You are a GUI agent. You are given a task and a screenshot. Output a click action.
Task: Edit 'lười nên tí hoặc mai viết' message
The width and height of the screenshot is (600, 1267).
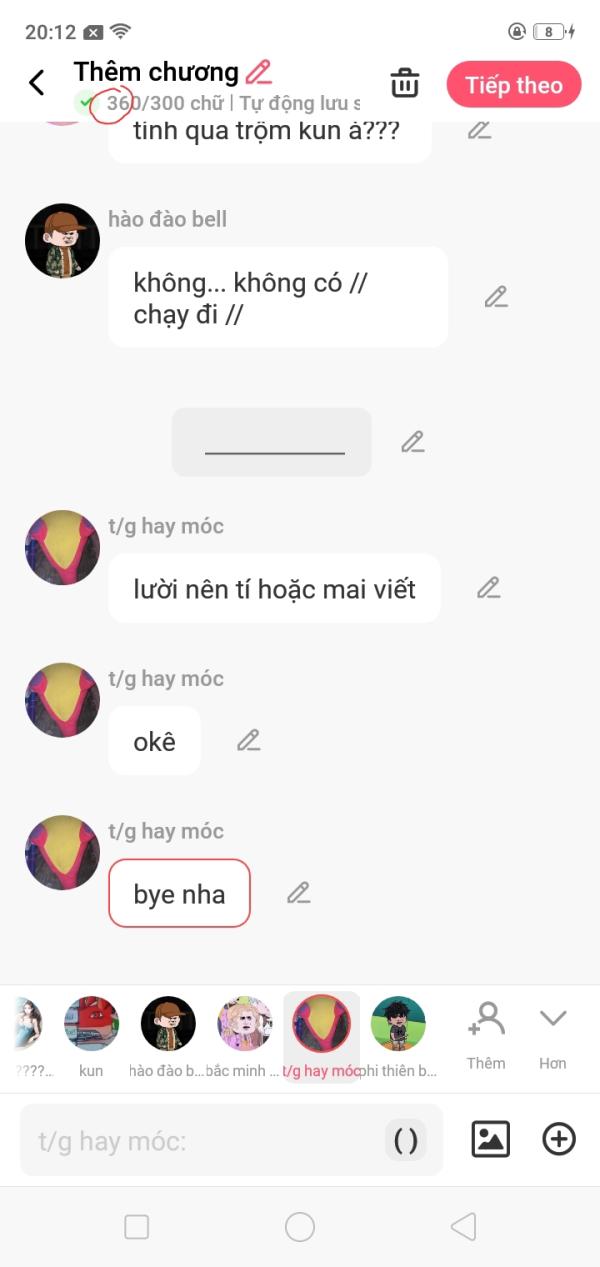[488, 588]
